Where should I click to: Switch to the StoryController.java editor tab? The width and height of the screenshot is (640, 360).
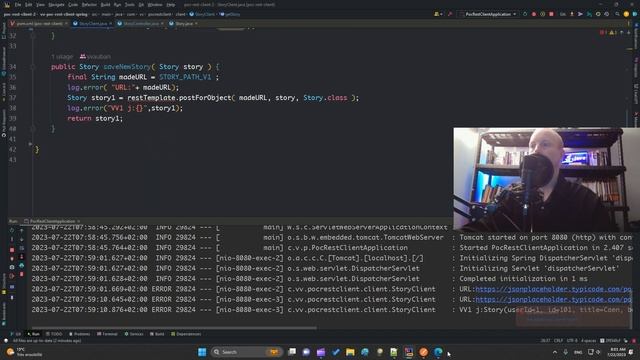140,24
